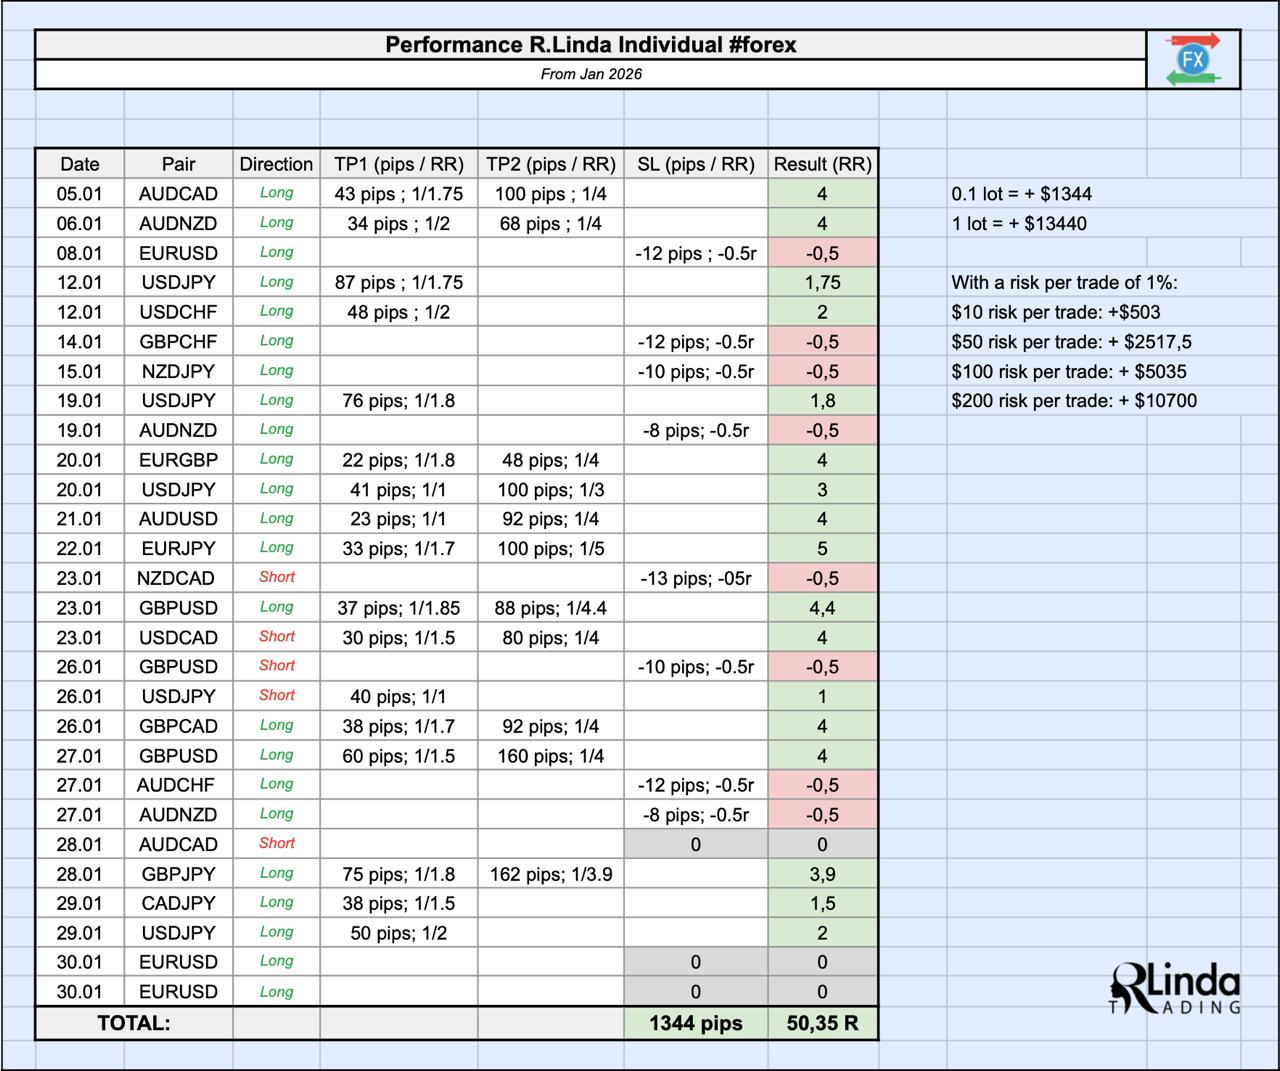Select the USDCHF pair cell
1280x1071 pixels.
tap(178, 312)
